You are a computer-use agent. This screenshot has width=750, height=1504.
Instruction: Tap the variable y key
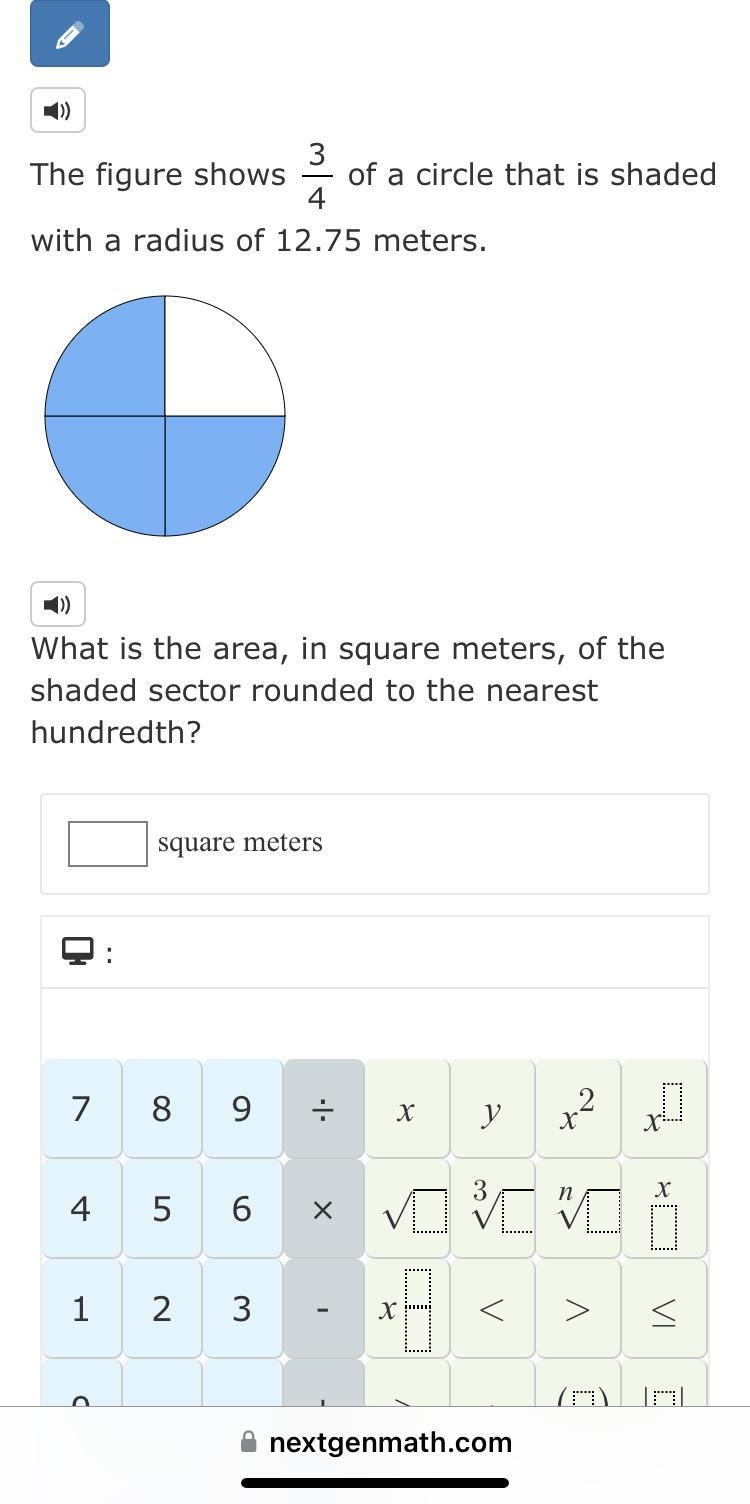[492, 1109]
